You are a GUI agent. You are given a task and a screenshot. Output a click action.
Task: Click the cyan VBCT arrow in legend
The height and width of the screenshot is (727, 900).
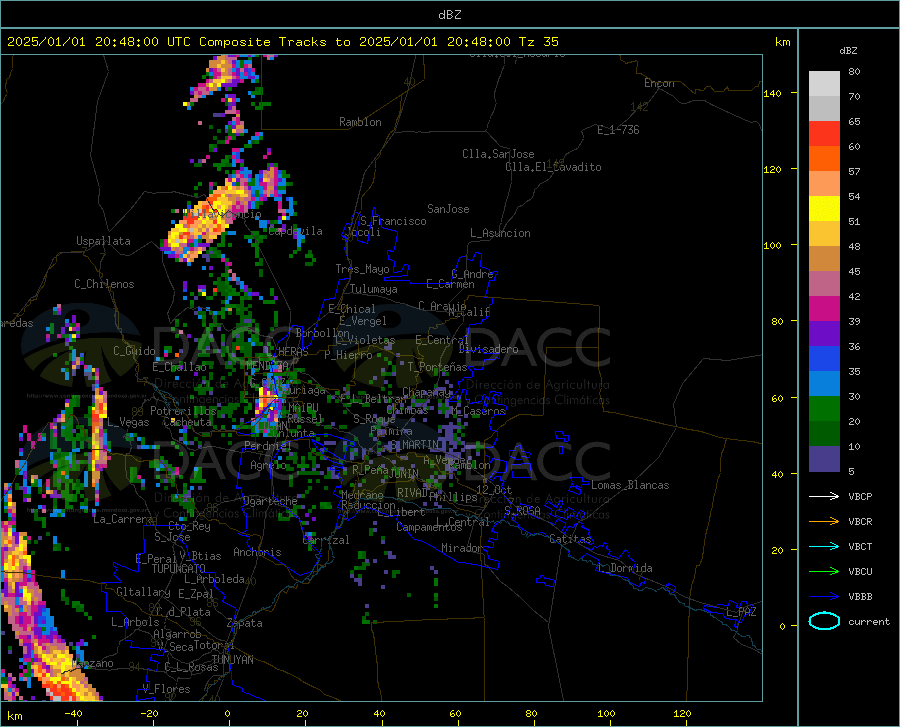coord(824,546)
